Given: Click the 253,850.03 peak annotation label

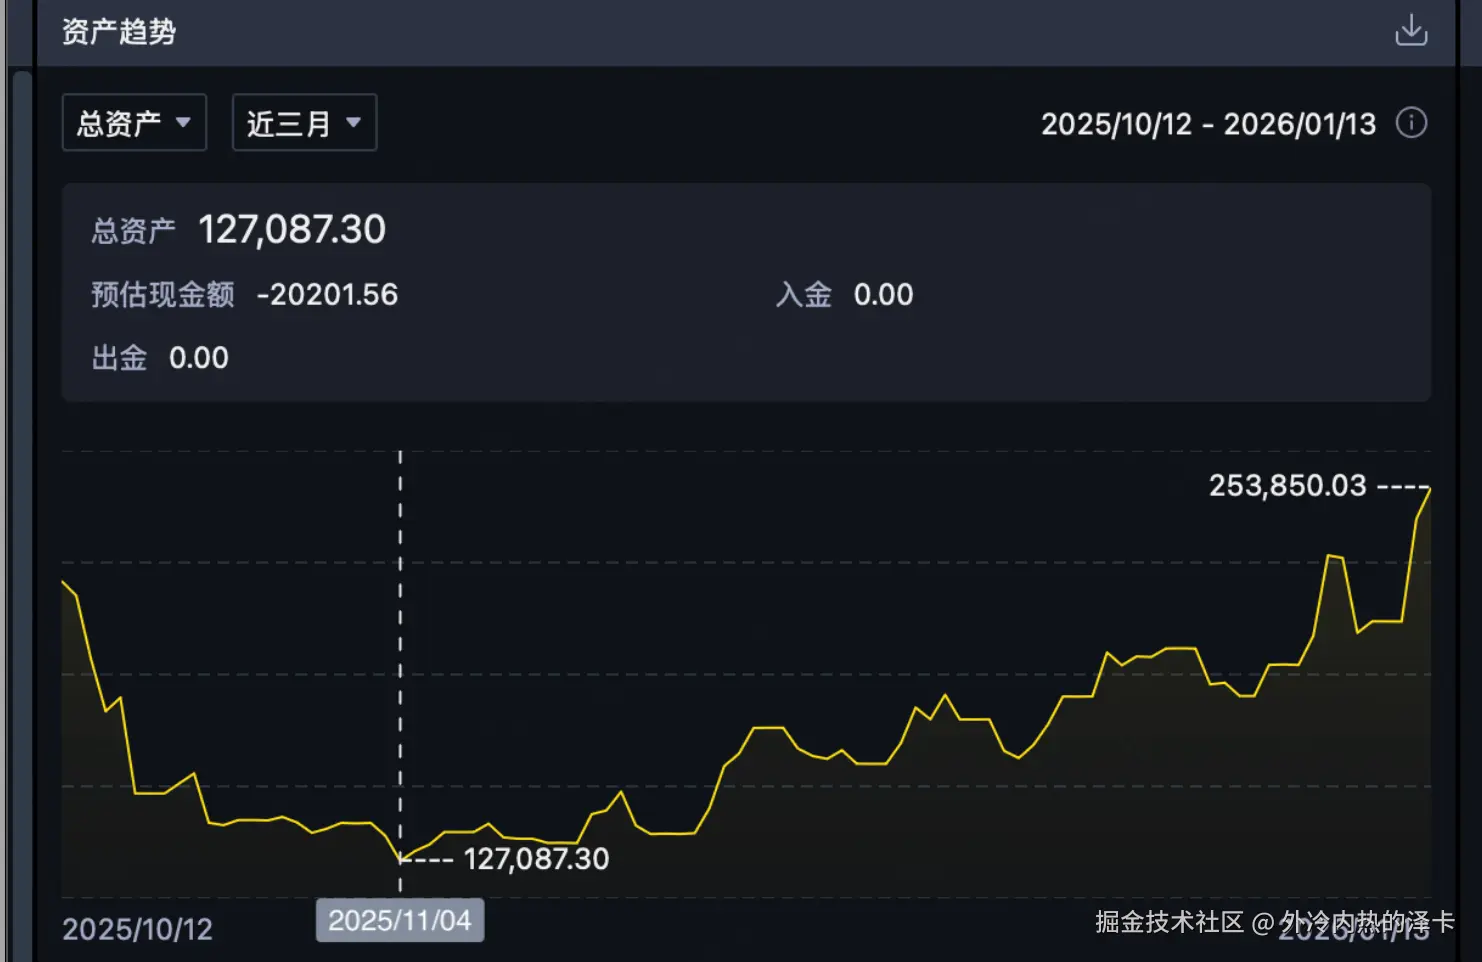Looking at the screenshot, I should pyautogui.click(x=1287, y=485).
